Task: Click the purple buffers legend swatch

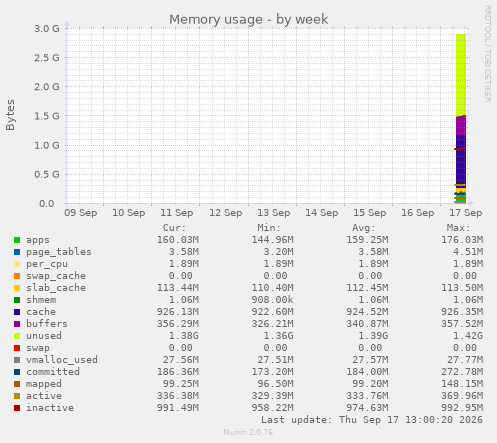Action: tap(17, 324)
